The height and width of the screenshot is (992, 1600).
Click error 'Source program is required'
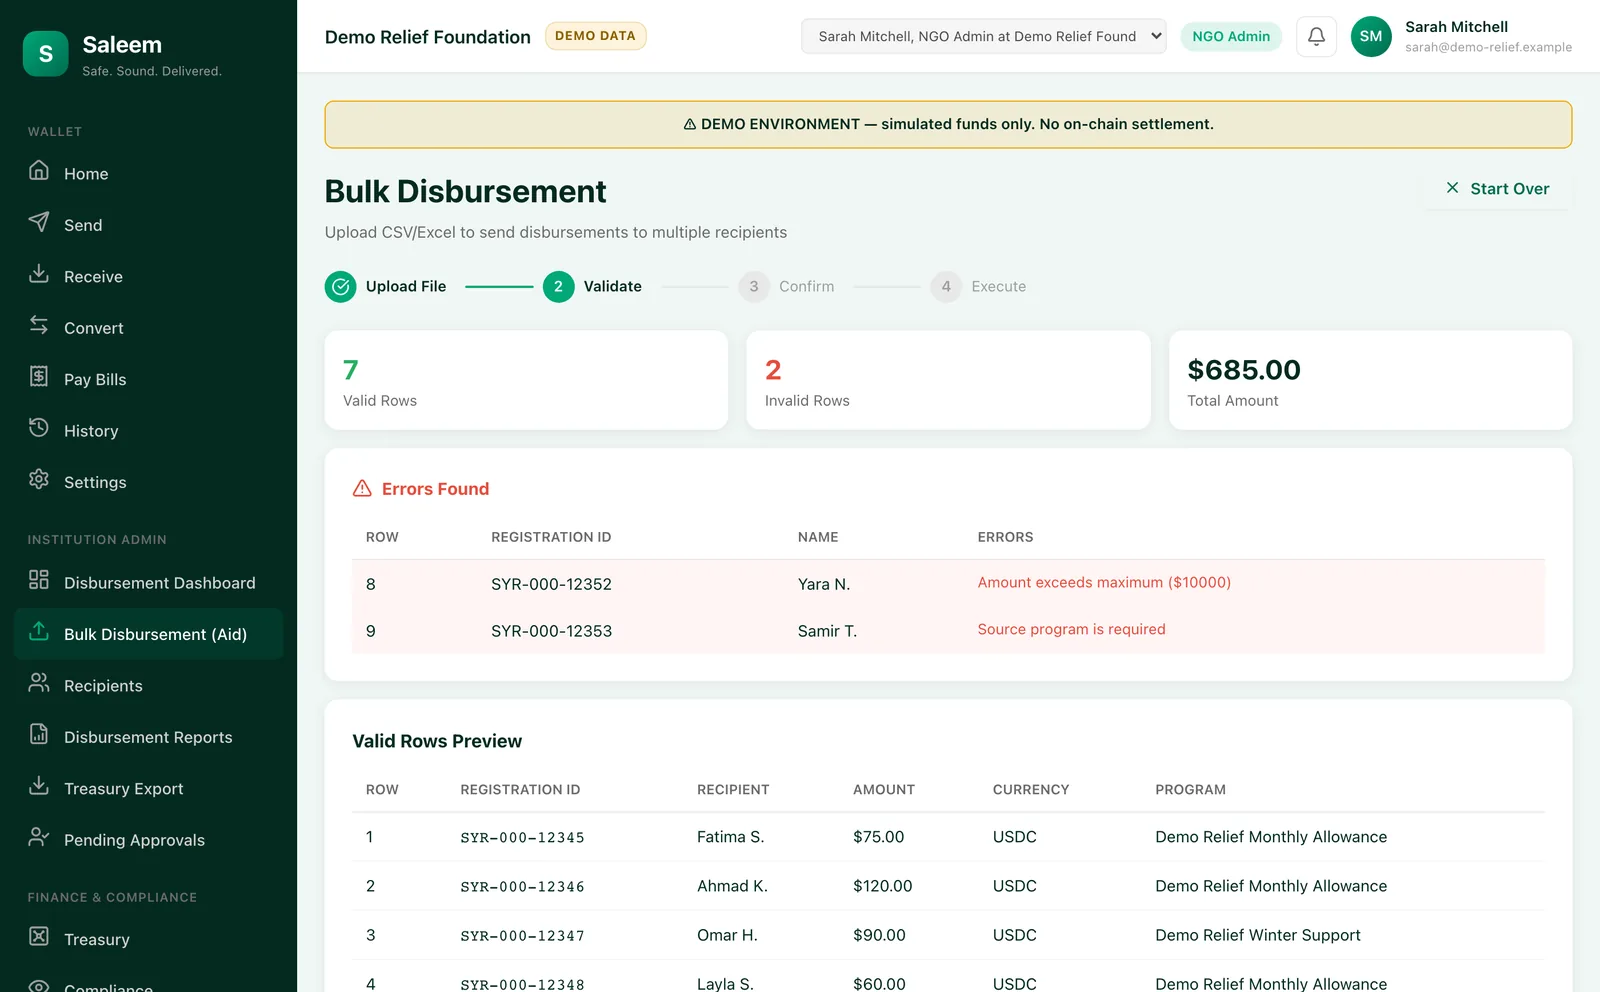click(1071, 629)
